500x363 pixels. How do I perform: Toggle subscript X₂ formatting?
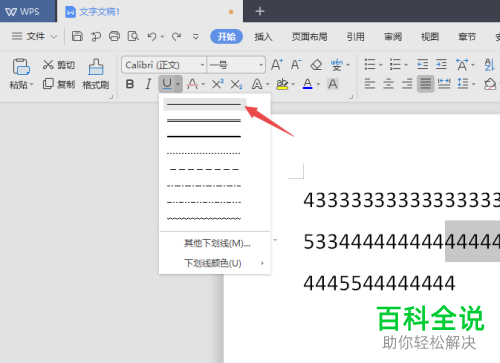pos(236,84)
